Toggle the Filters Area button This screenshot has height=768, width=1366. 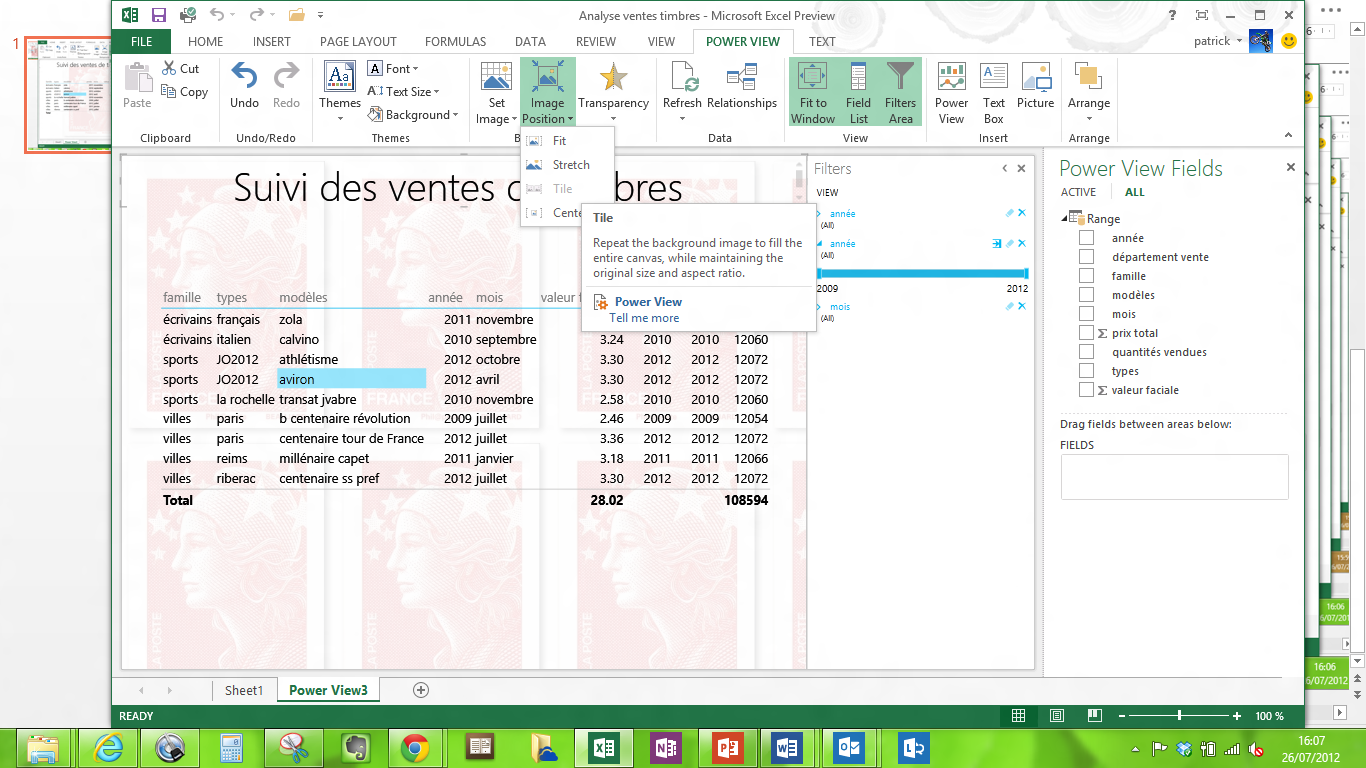900,91
